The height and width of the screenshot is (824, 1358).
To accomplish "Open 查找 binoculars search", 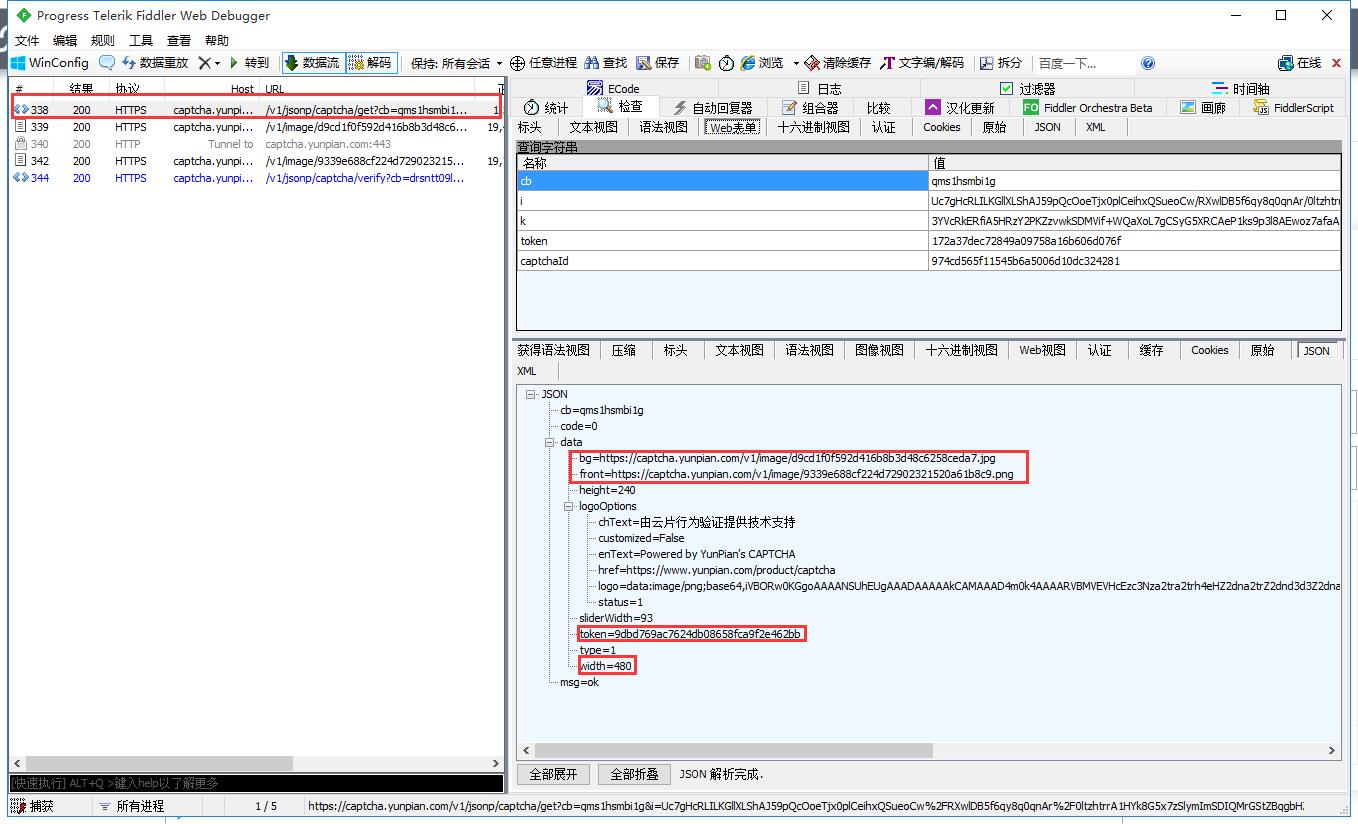I will pyautogui.click(x=606, y=63).
